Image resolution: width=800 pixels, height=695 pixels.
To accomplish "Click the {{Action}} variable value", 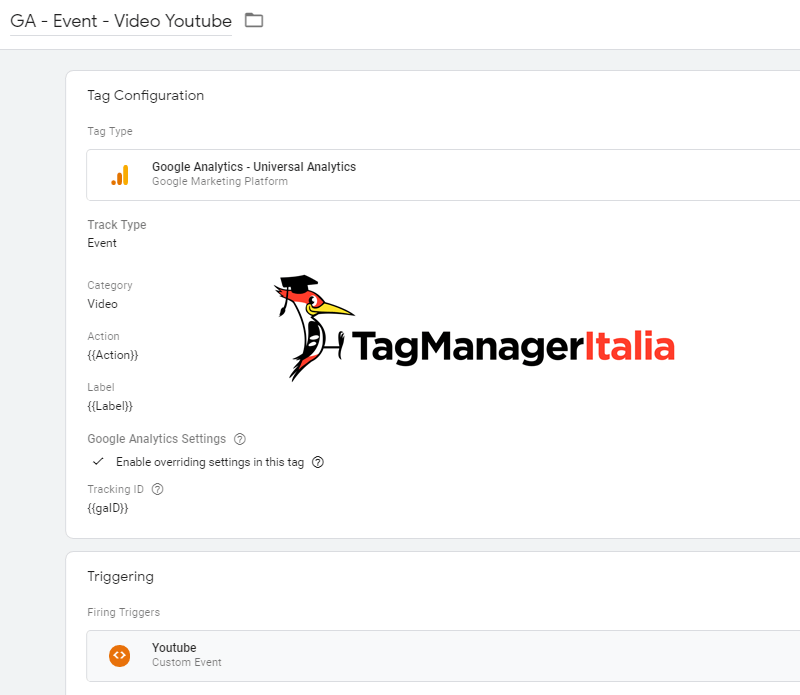I will tap(113, 355).
